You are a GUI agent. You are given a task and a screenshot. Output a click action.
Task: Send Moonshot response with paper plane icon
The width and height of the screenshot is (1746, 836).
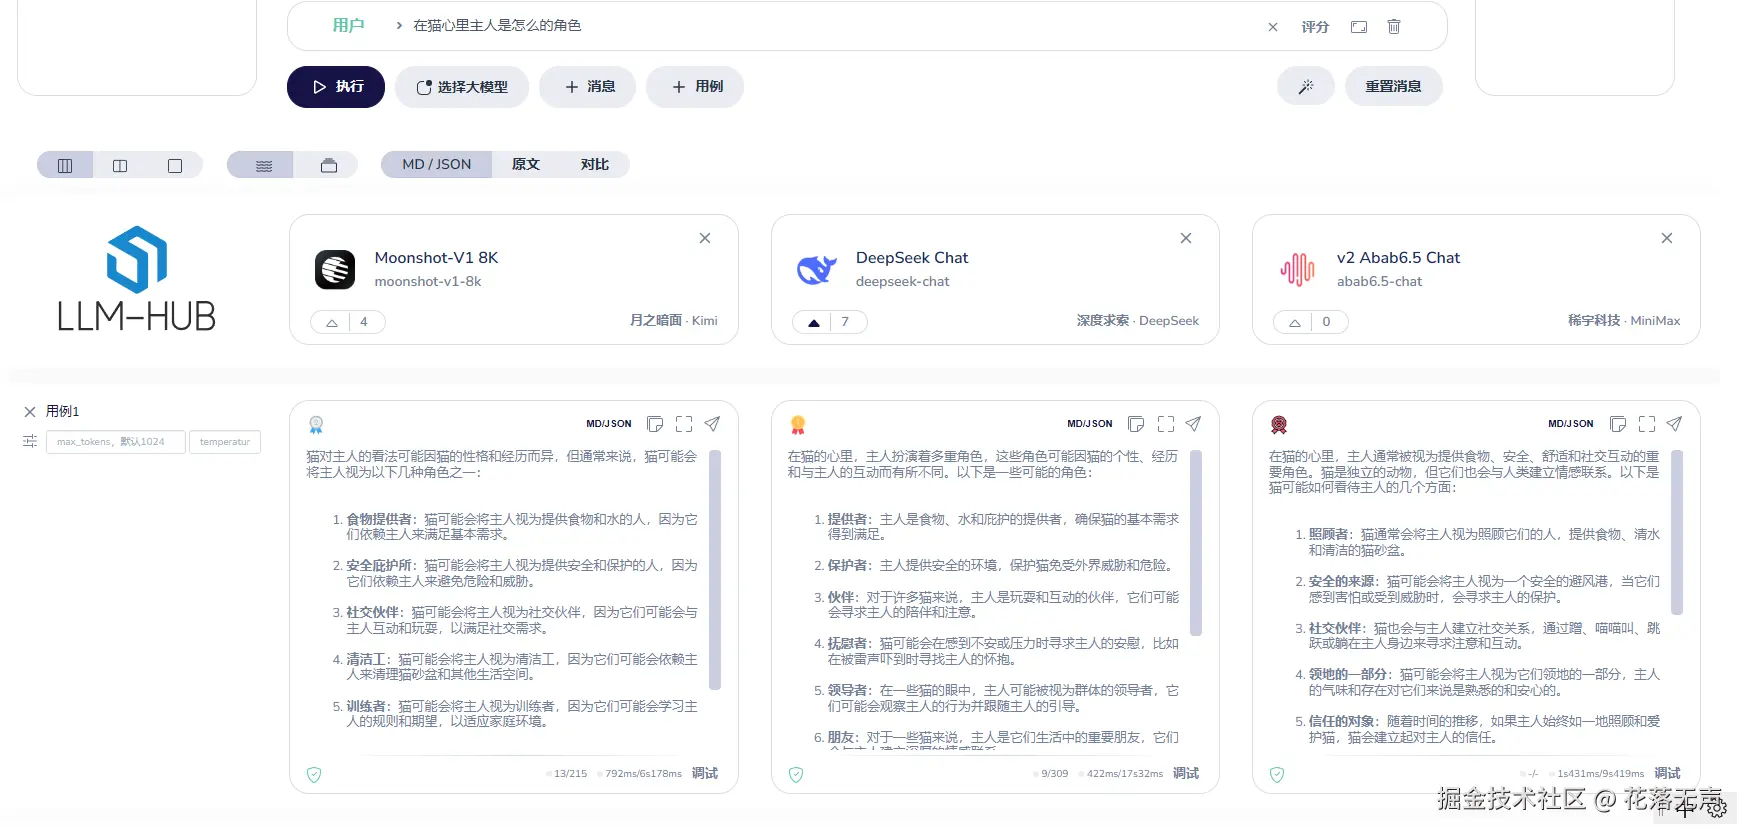coord(712,424)
